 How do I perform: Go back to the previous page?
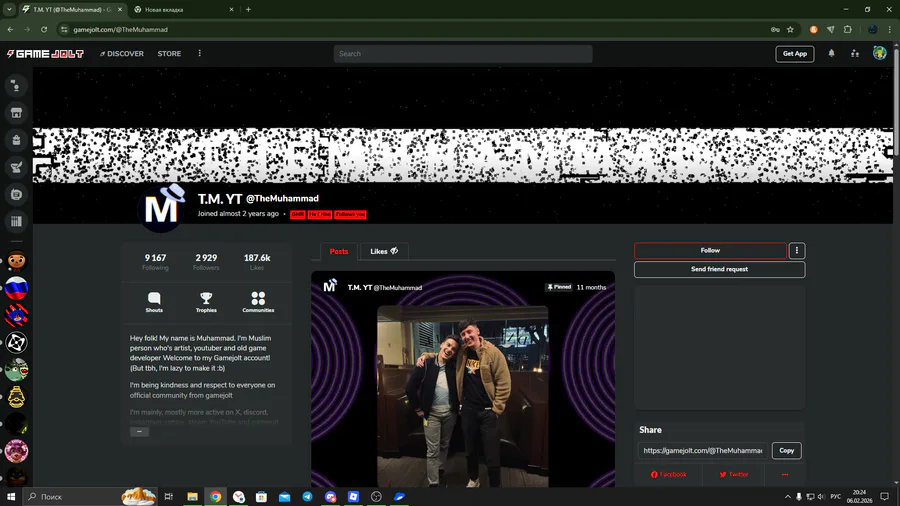click(10, 29)
